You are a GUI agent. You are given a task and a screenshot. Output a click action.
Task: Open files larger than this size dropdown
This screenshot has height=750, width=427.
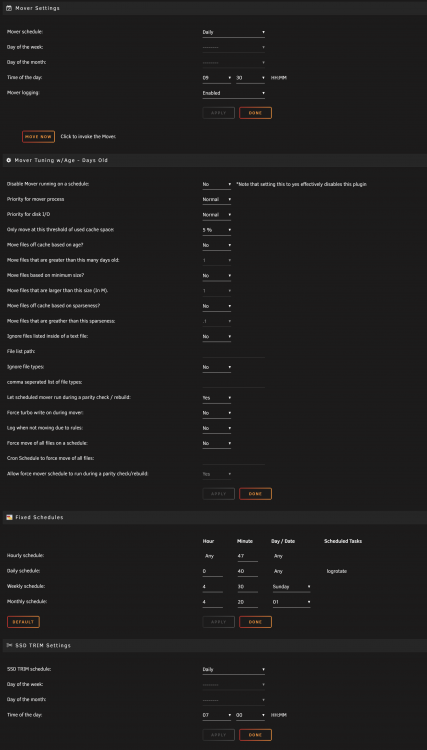point(217,291)
